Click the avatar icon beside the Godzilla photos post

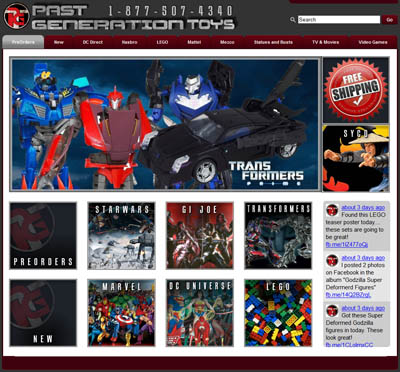(332, 260)
